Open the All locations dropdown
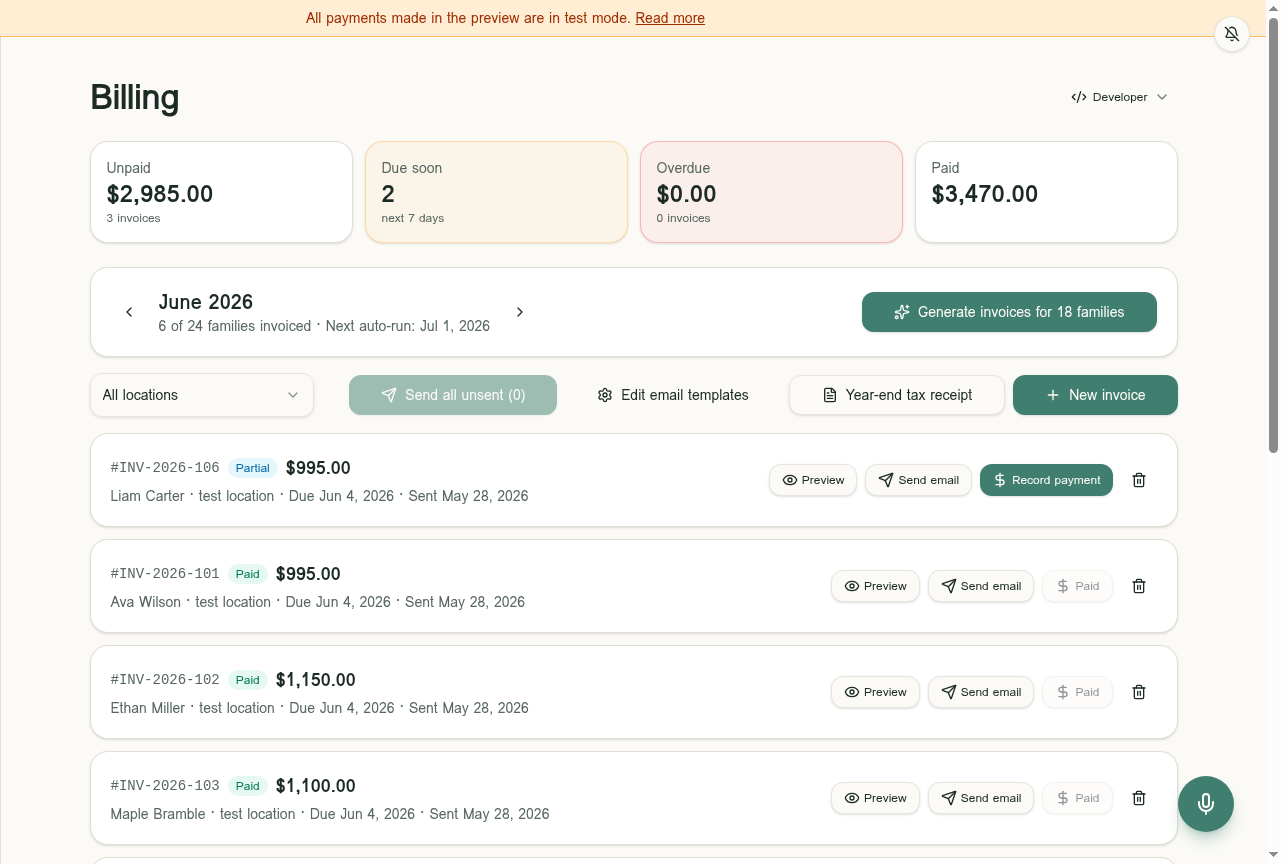 tap(202, 395)
